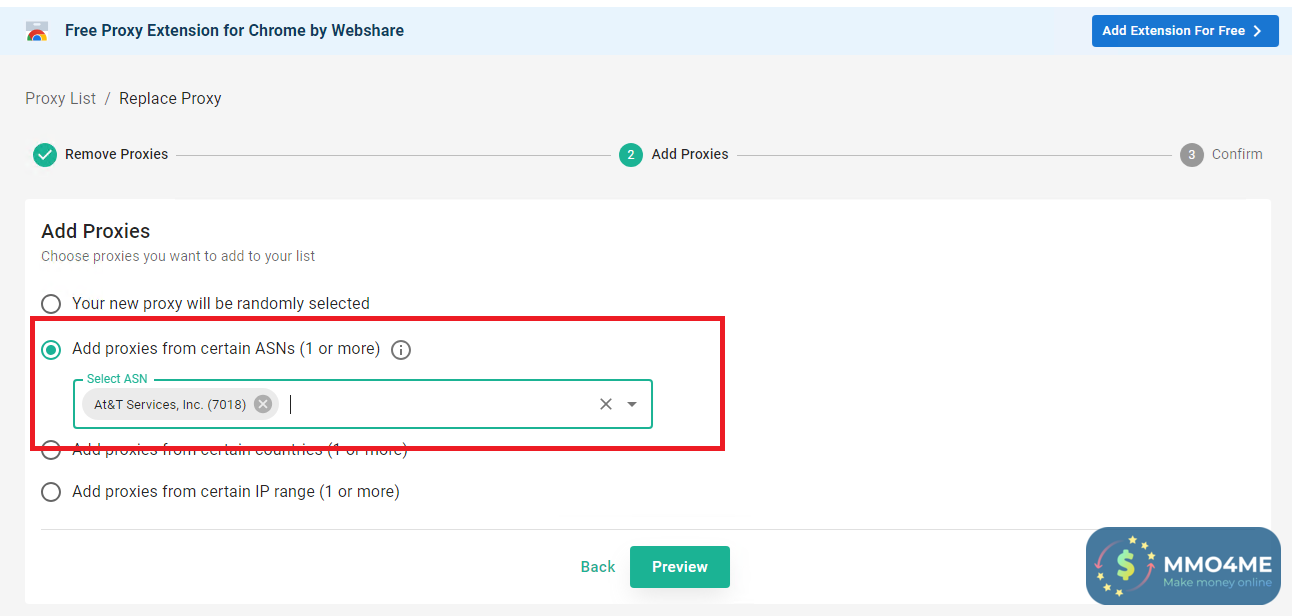Click the step 2 circle icon
Viewport: 1304px width, 616px height.
(630, 155)
